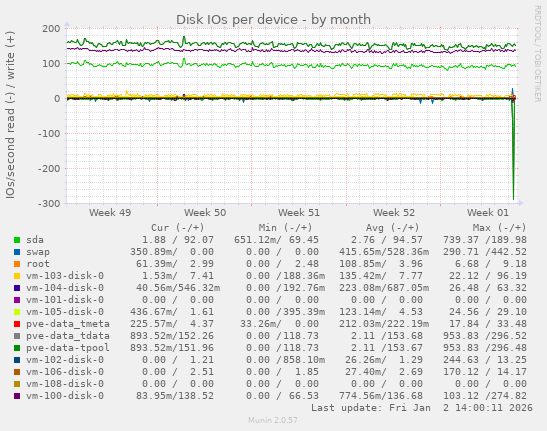Click the '-300' y-axis tick label
Image resolution: width=547 pixels, height=431 pixels.
(49, 203)
